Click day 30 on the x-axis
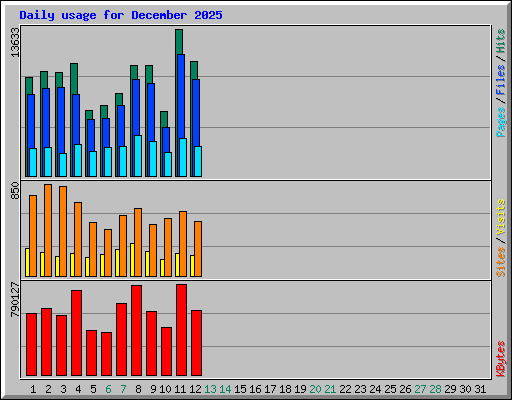512x400 pixels. (x=465, y=389)
